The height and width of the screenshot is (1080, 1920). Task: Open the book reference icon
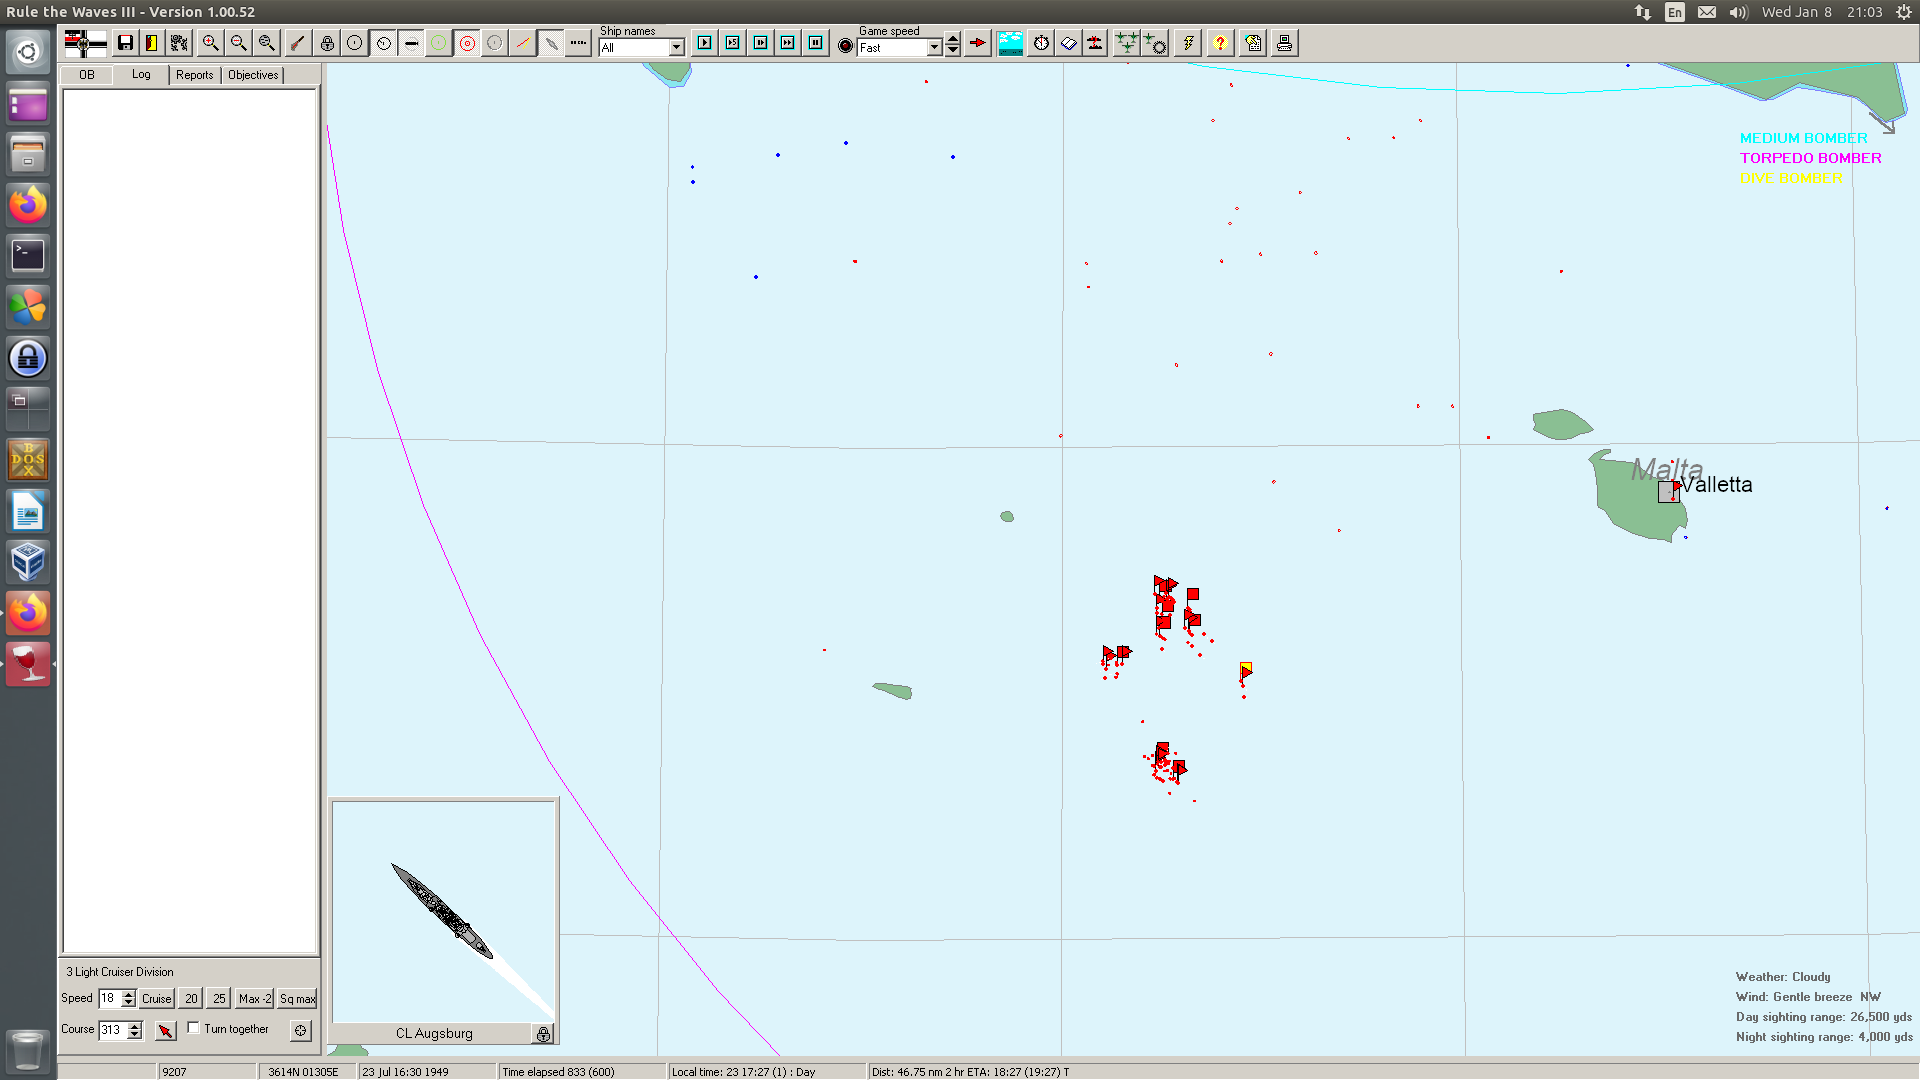click(x=1069, y=43)
